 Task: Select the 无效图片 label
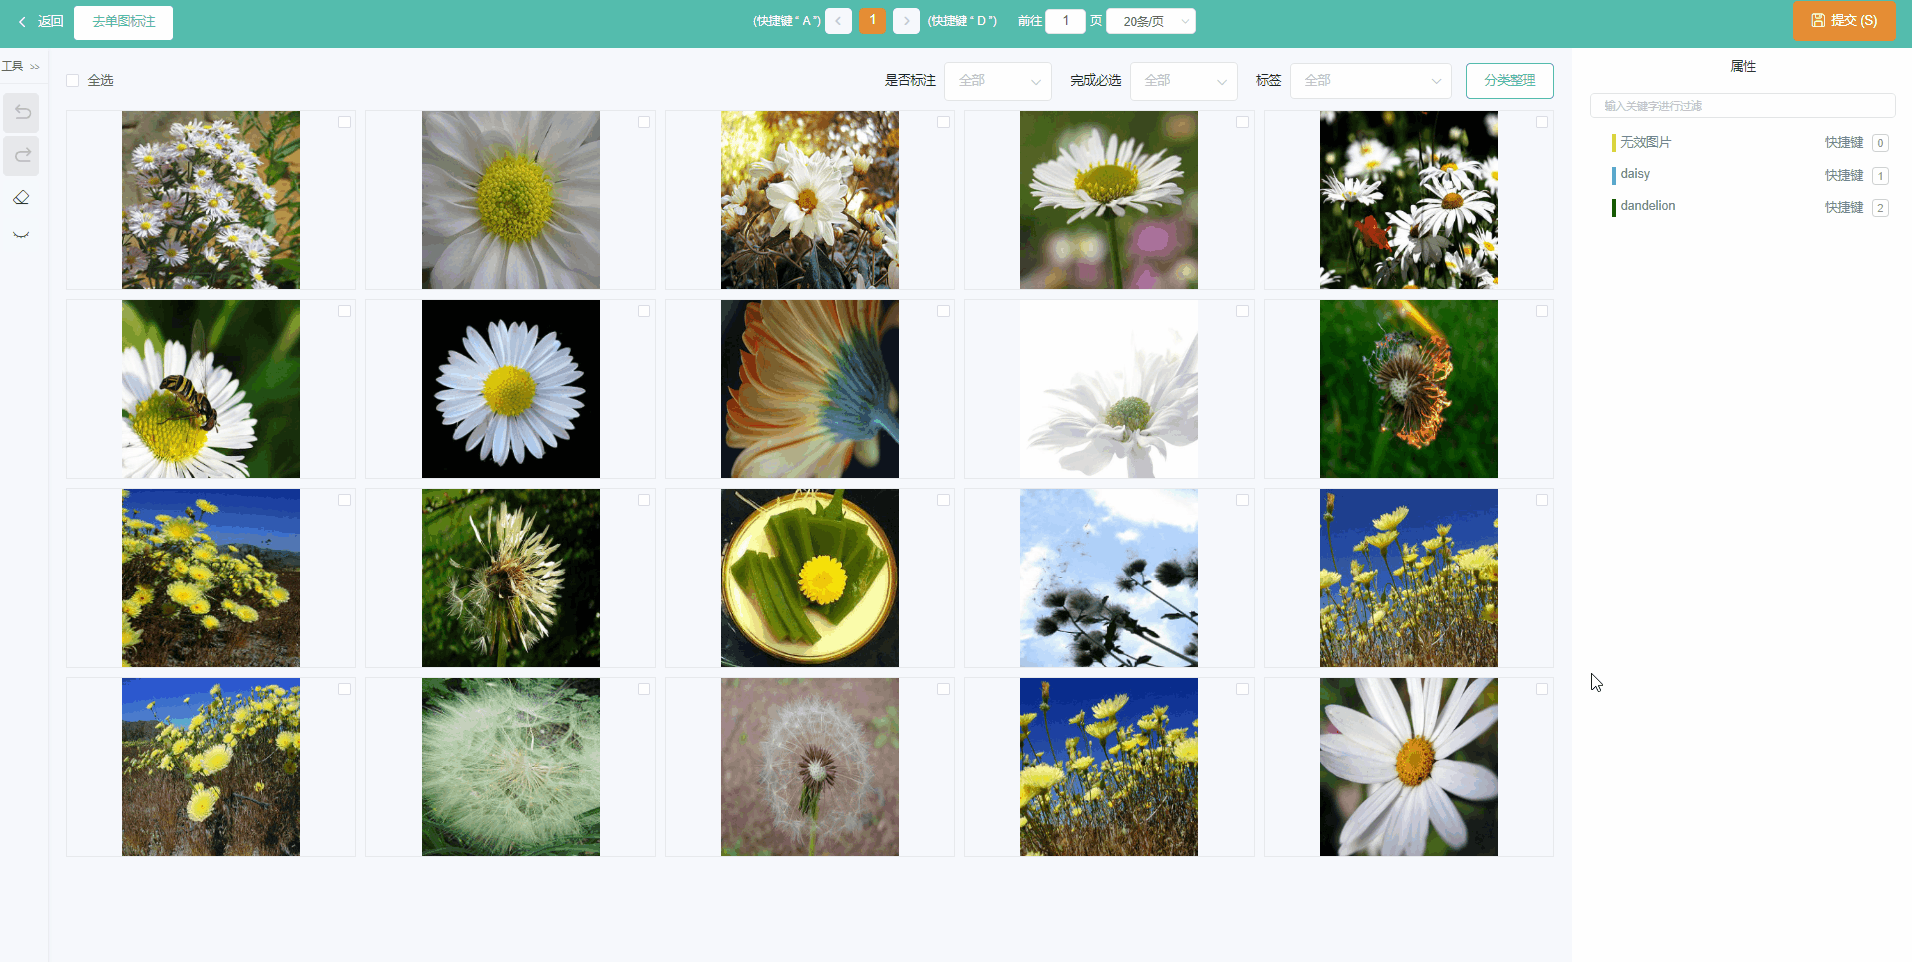click(x=1645, y=142)
